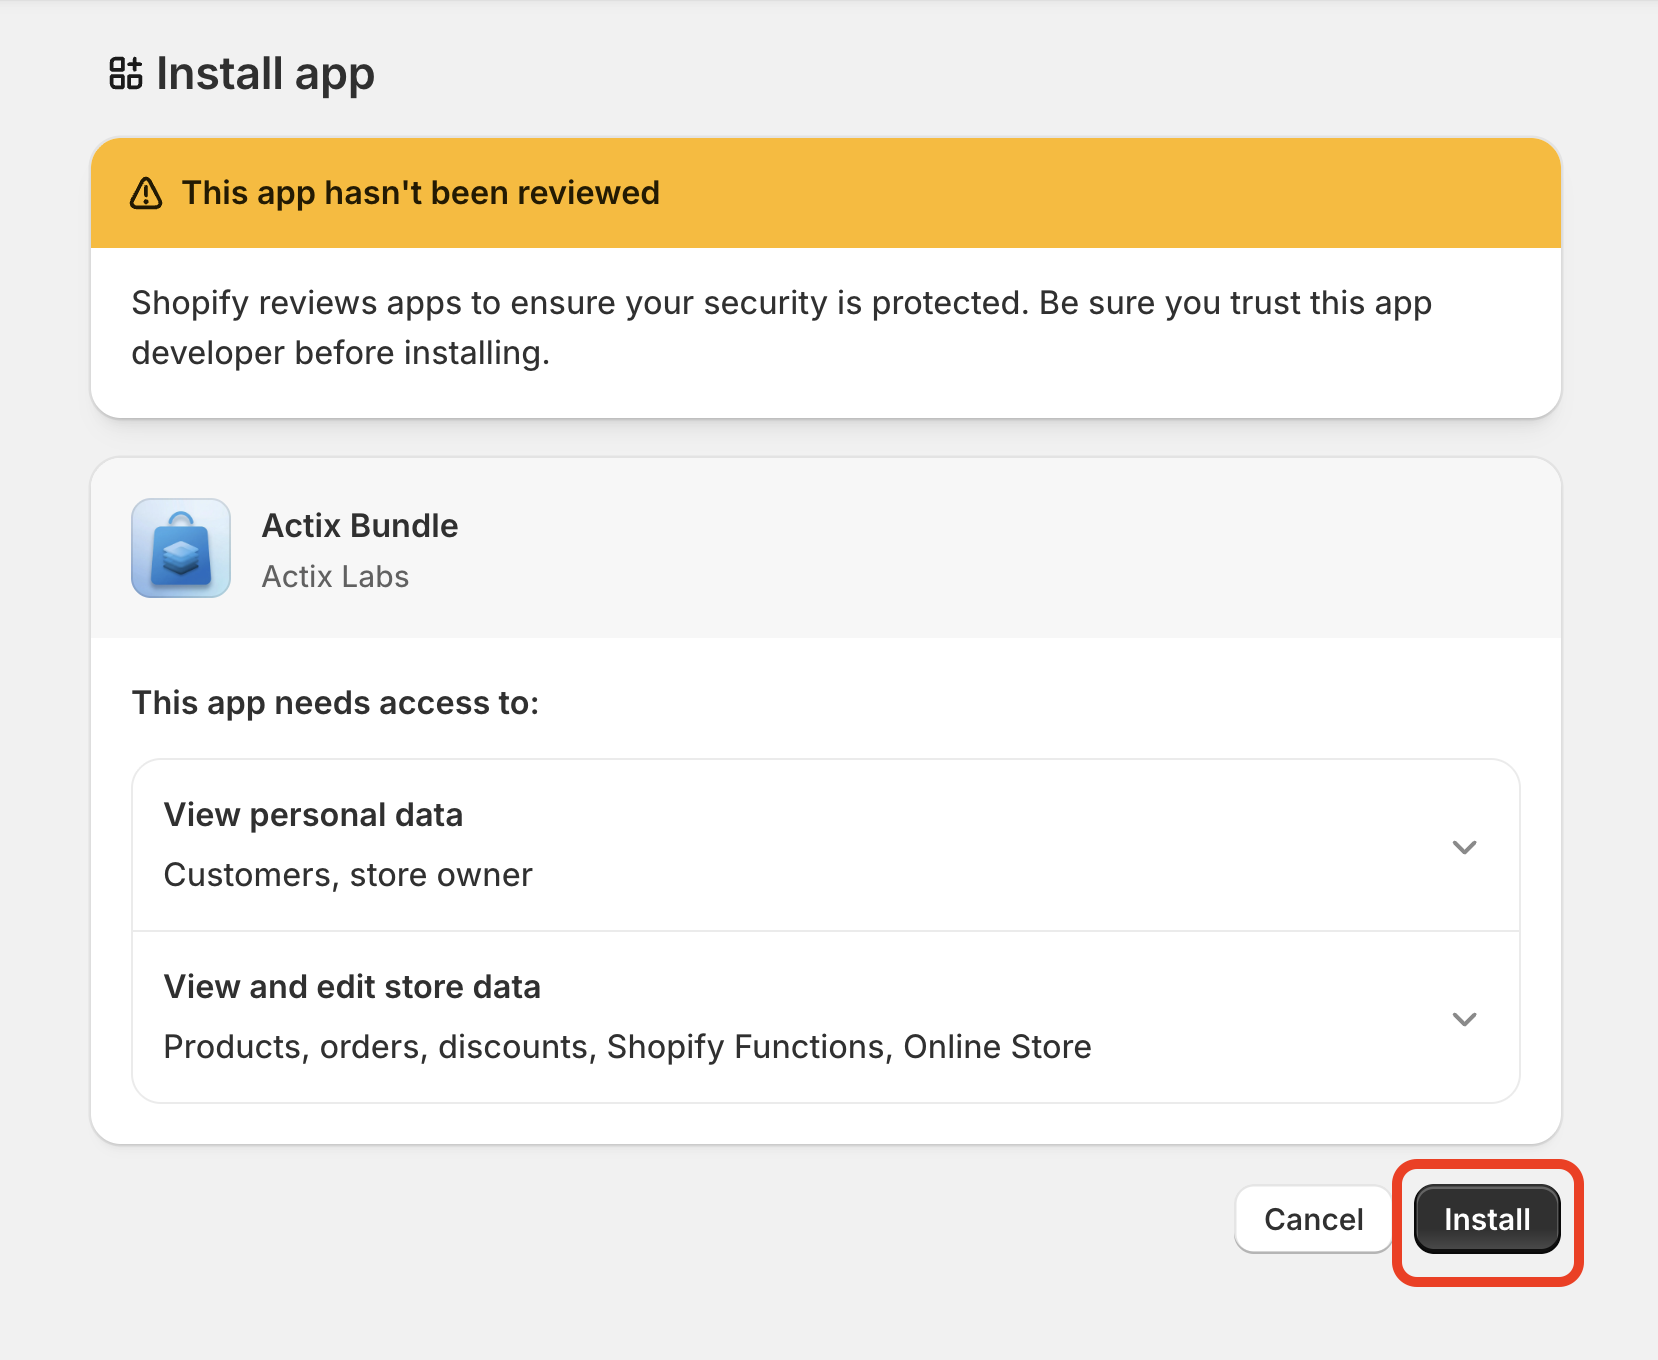Expand the View and edit store data chevron
1658x1360 pixels.
click(x=1464, y=1019)
